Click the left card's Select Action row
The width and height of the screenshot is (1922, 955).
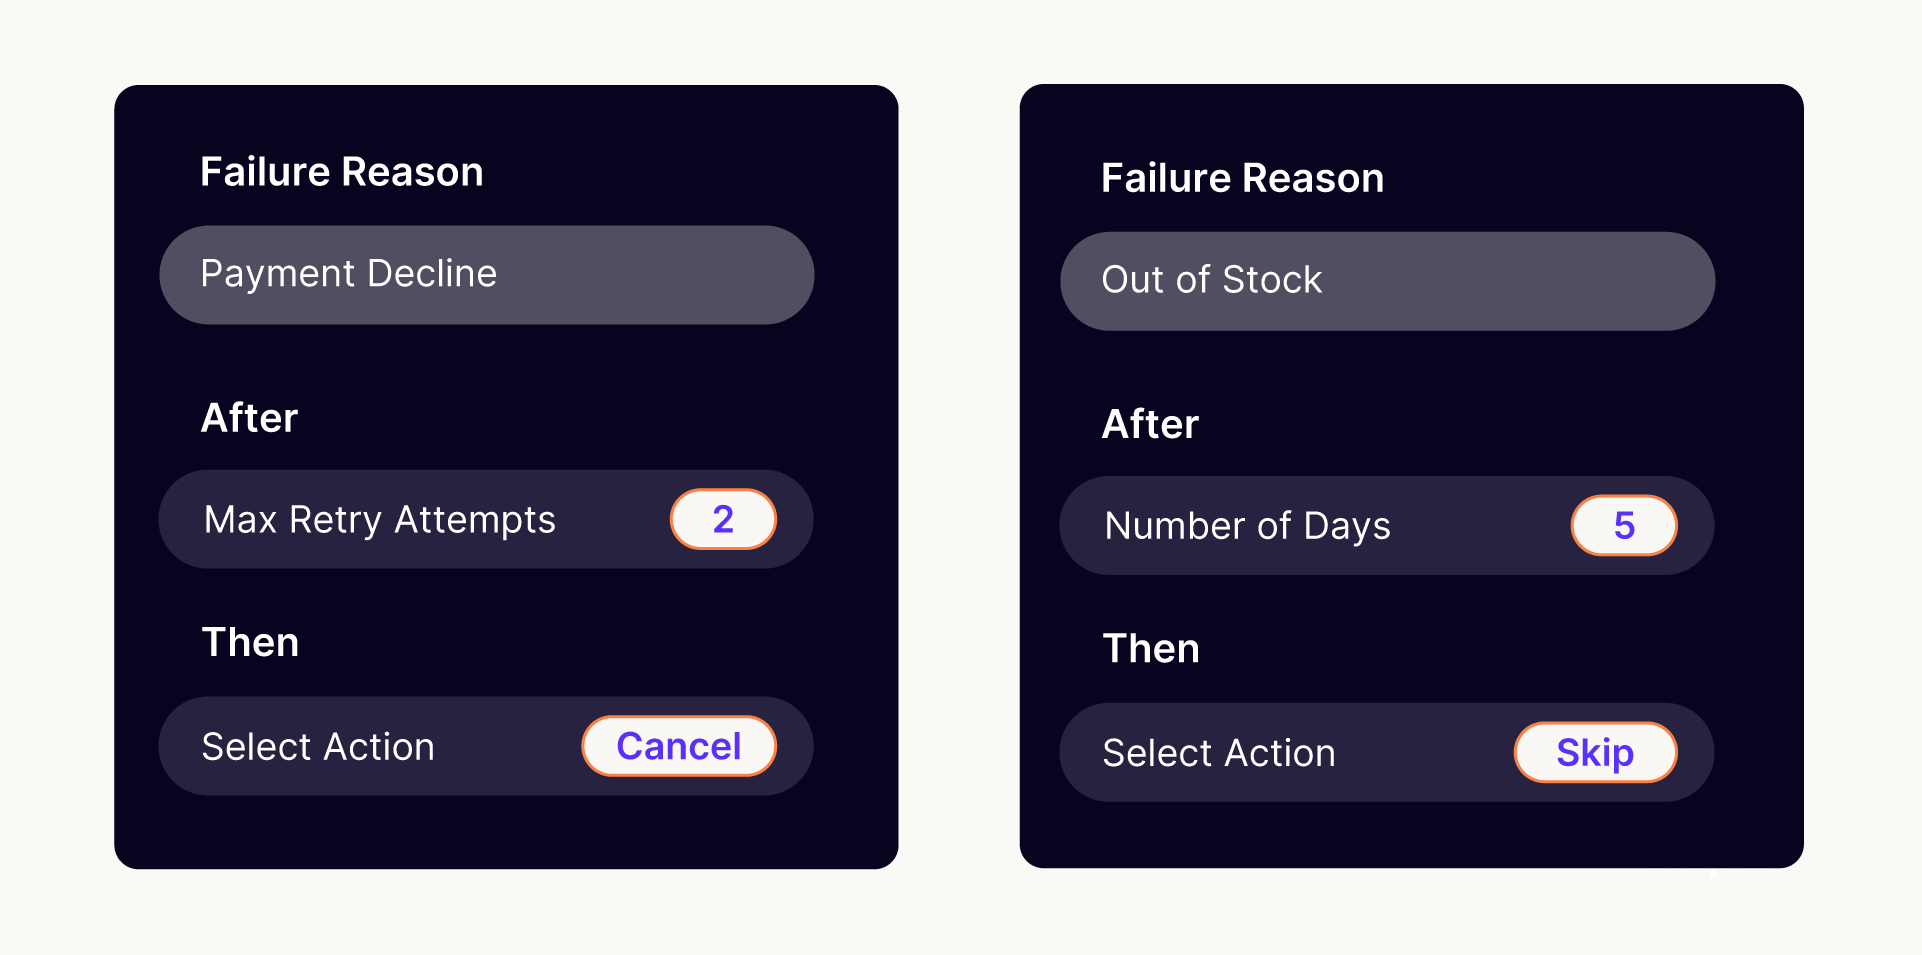(x=486, y=746)
